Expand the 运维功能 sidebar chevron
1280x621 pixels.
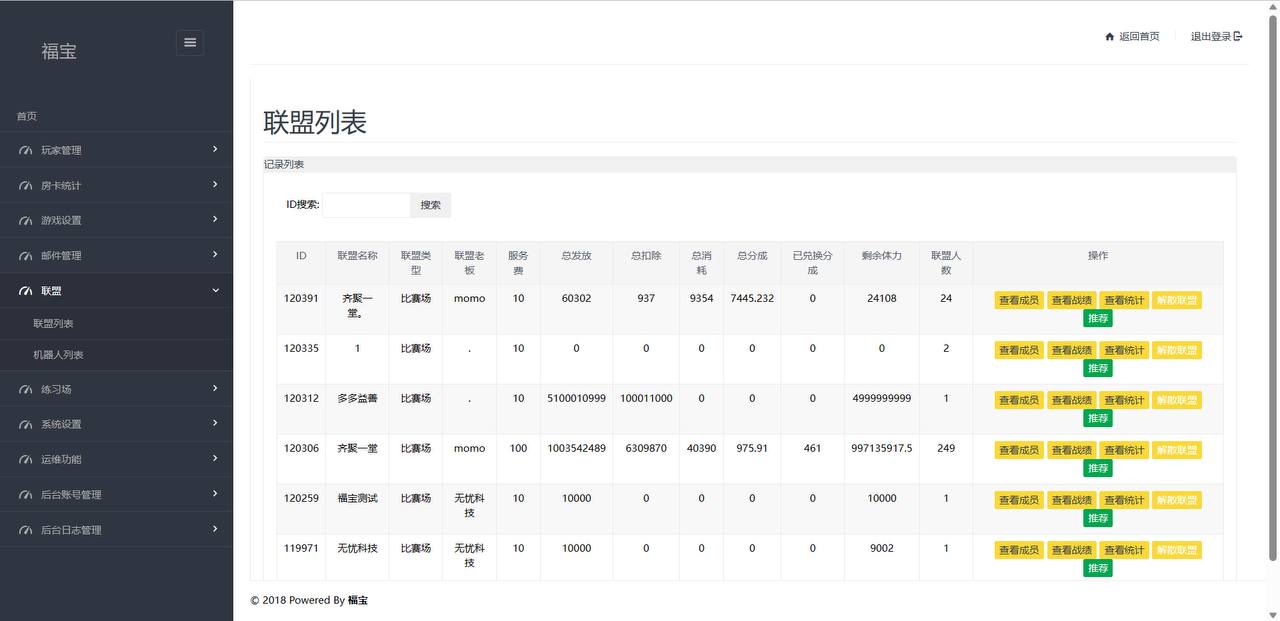point(215,458)
